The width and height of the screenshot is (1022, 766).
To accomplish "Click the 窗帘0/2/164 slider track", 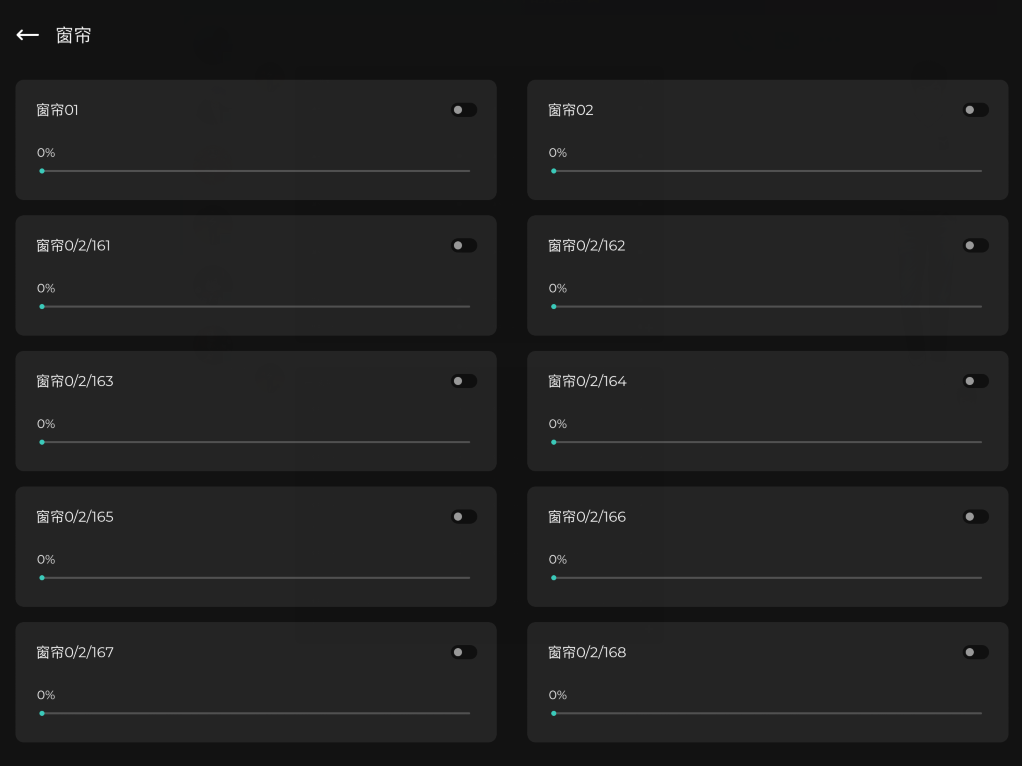I will (768, 442).
